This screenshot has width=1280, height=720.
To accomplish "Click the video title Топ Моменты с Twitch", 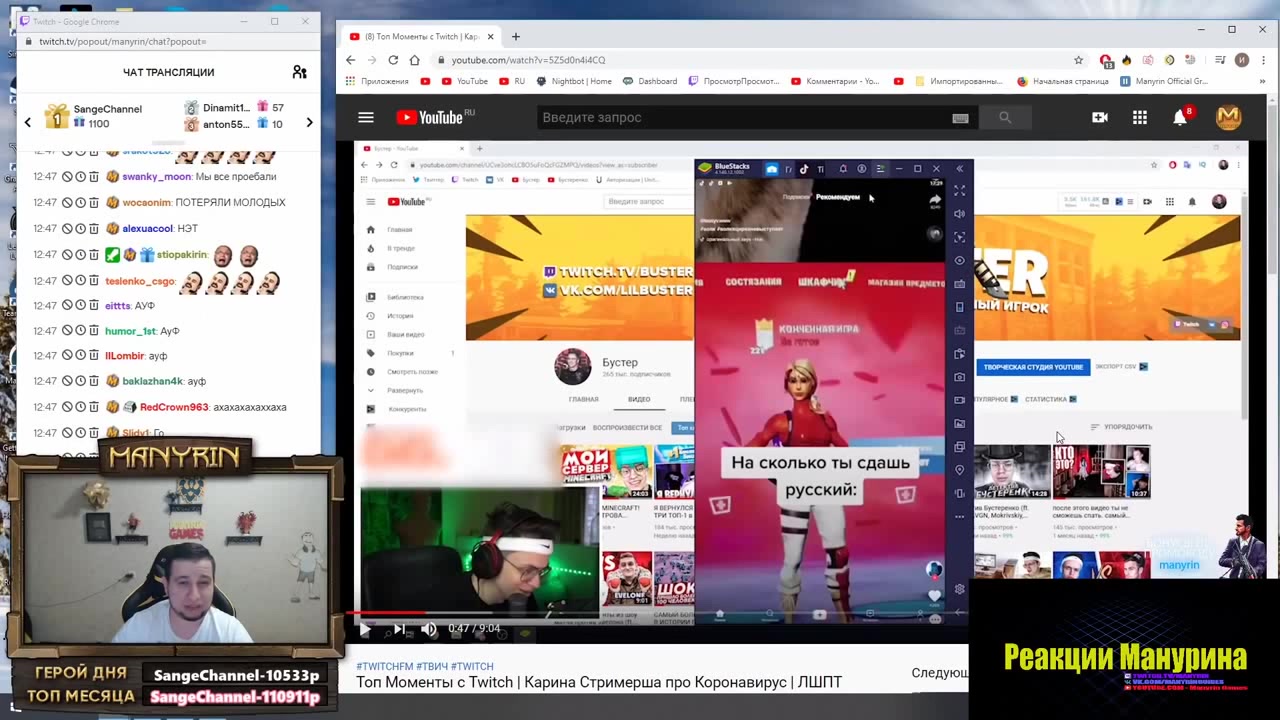I will [x=599, y=682].
